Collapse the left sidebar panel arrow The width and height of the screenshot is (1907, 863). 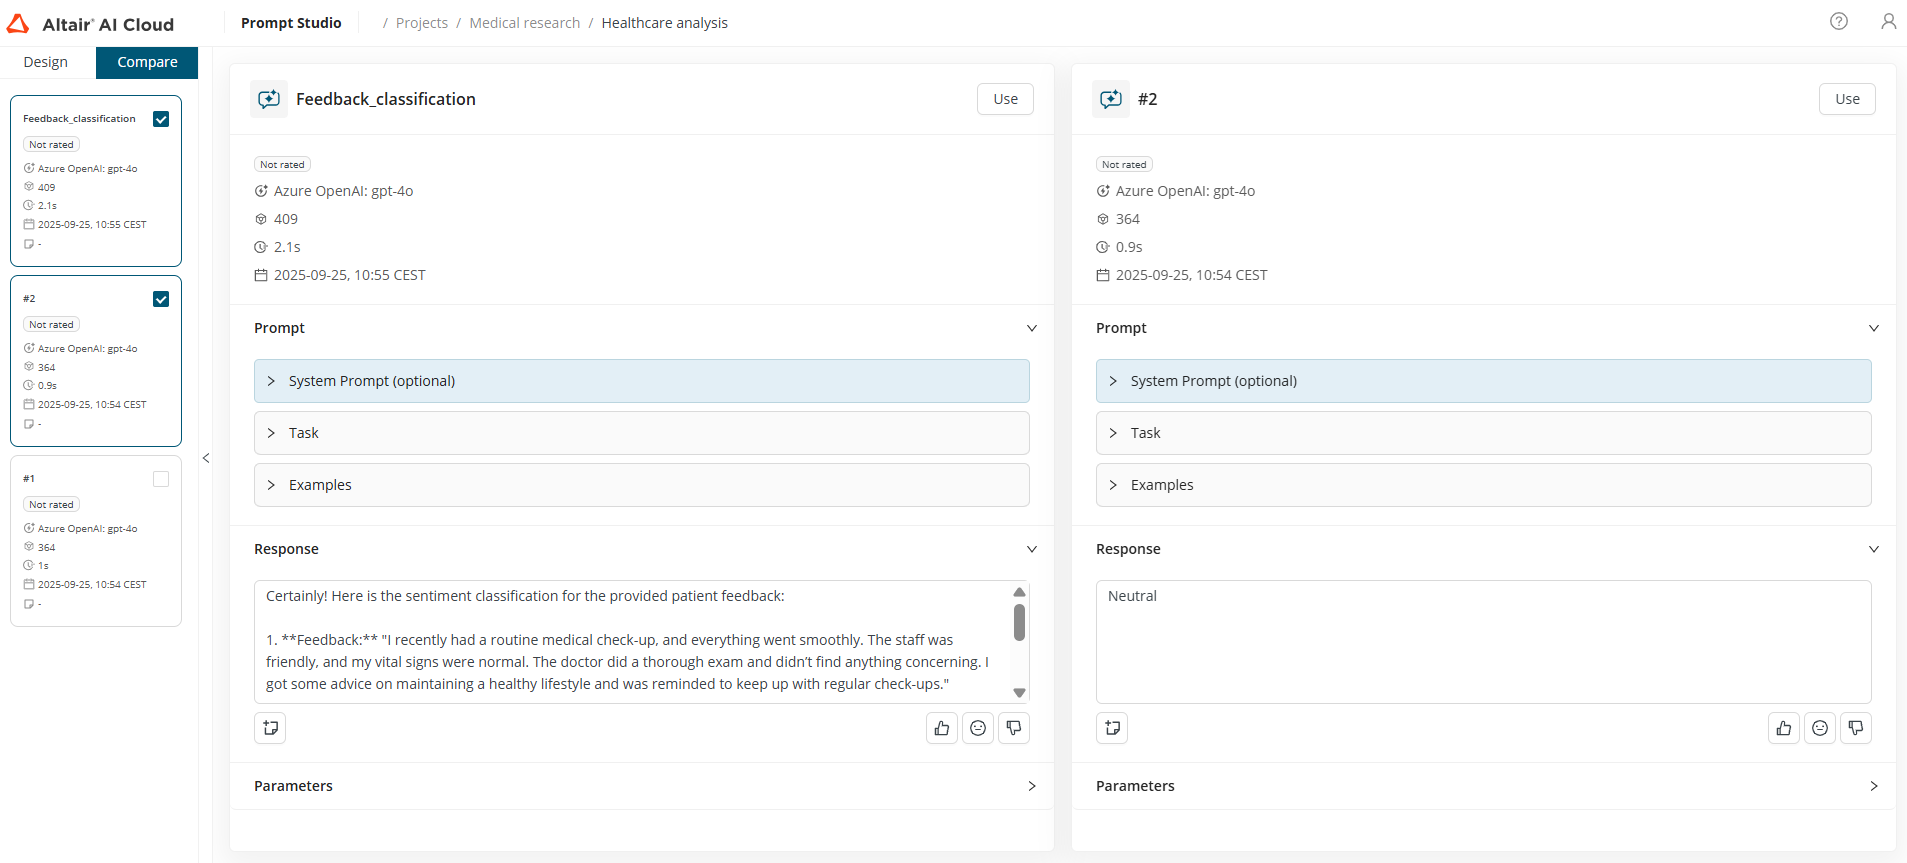pos(206,458)
